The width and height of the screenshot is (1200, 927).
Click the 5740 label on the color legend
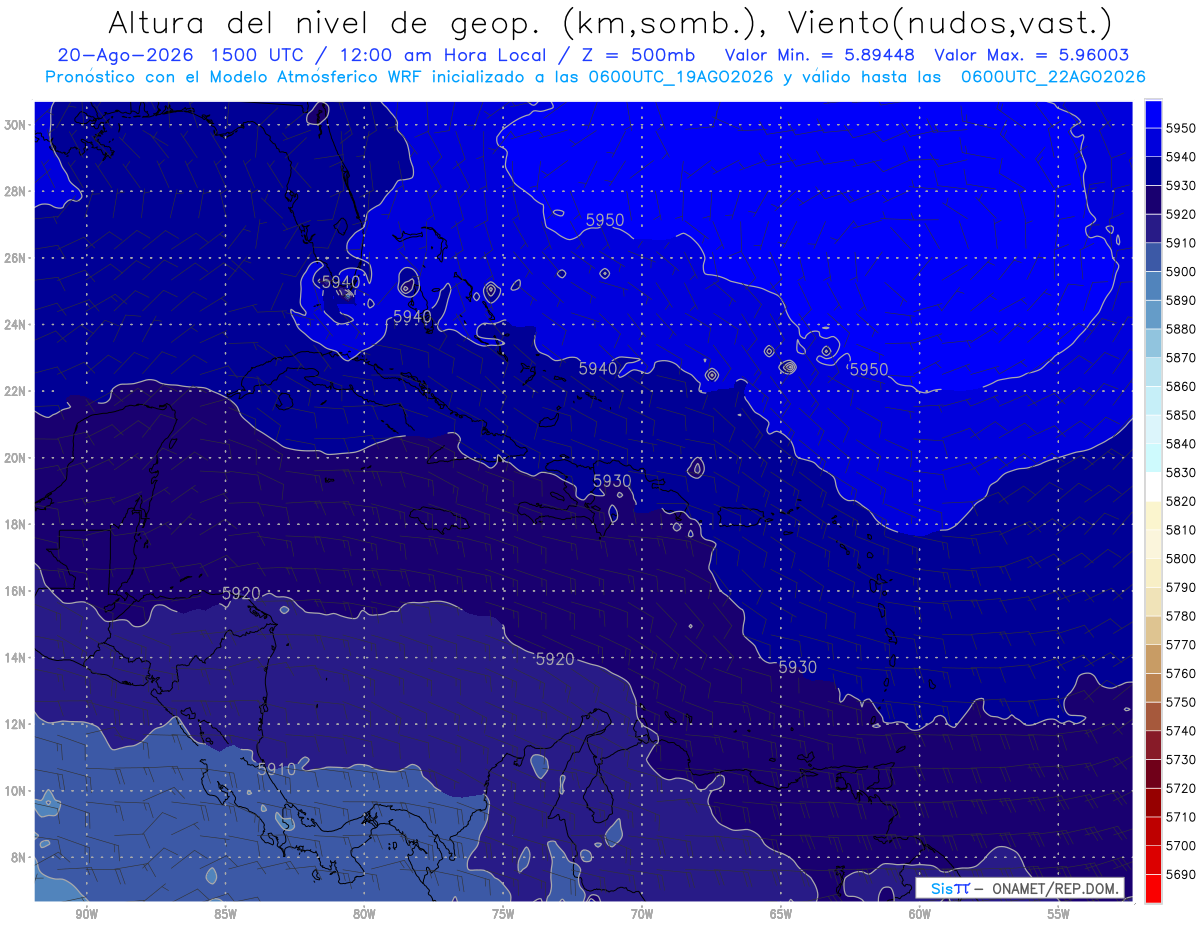tap(1180, 730)
